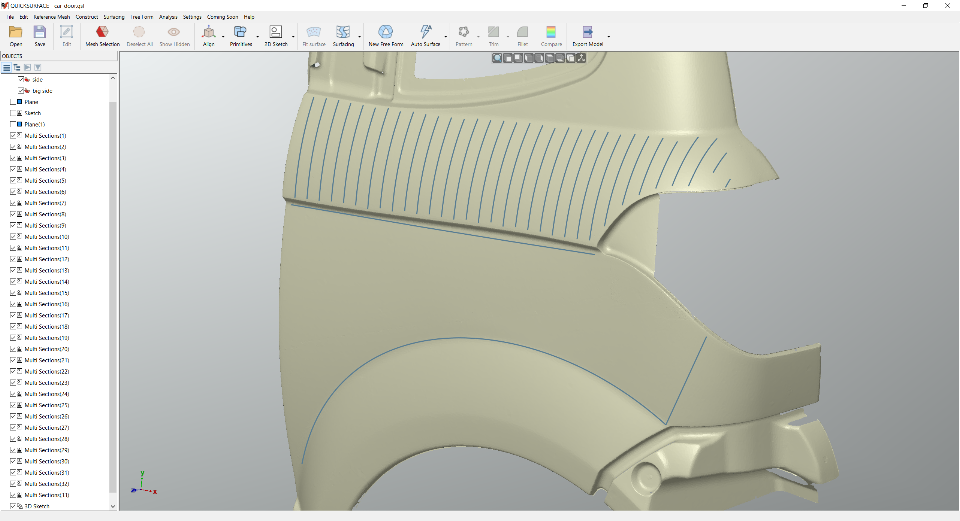
Task: Click the icon left of the funnel in Objects panel
Action: point(27,67)
